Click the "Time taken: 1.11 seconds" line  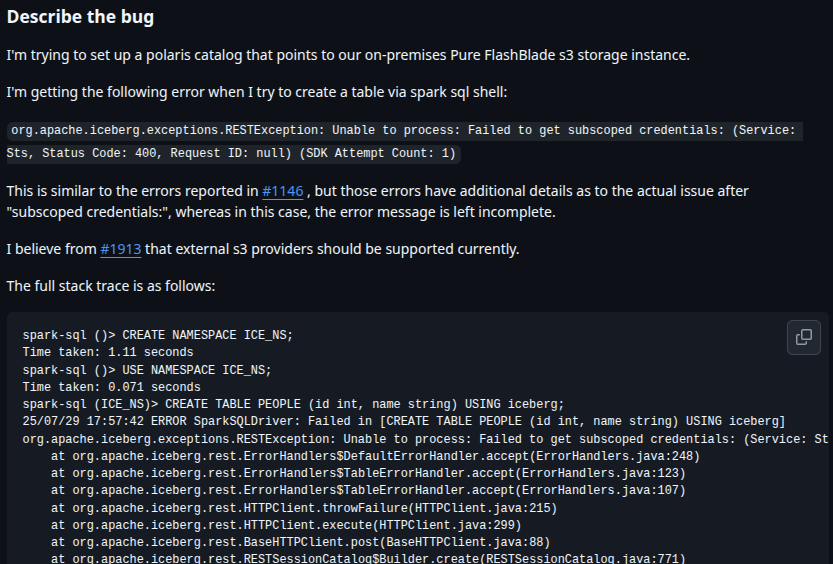pyautogui.click(x=108, y=352)
